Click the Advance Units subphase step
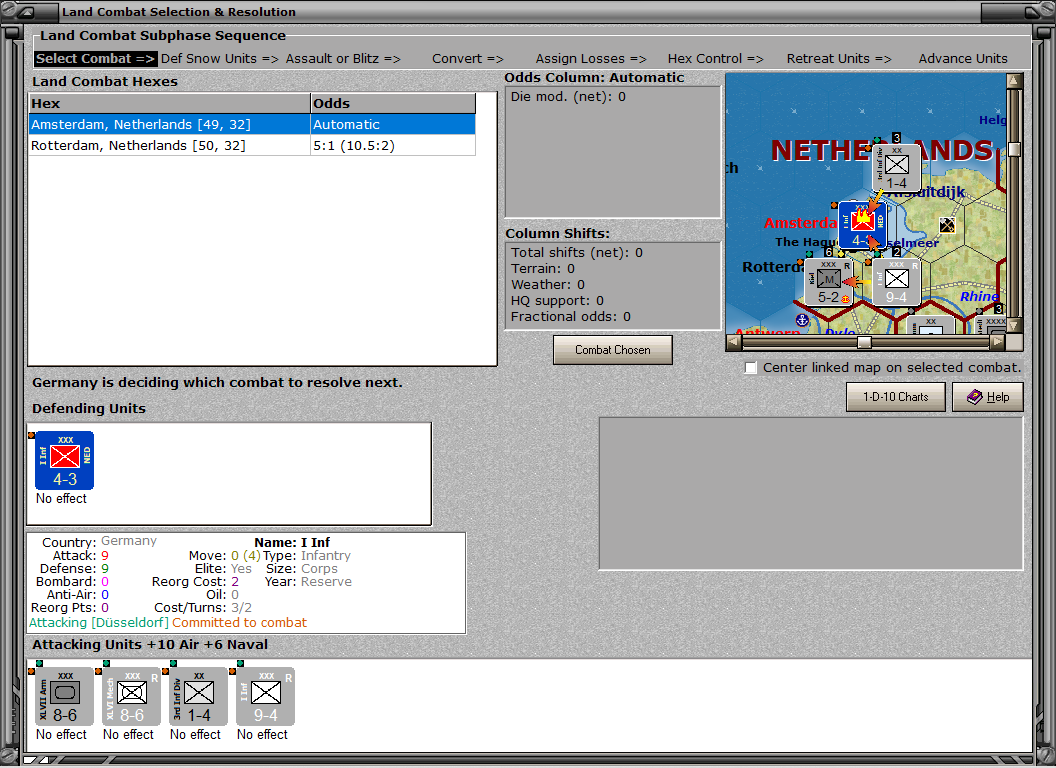The width and height of the screenshot is (1056, 768). pos(963,59)
